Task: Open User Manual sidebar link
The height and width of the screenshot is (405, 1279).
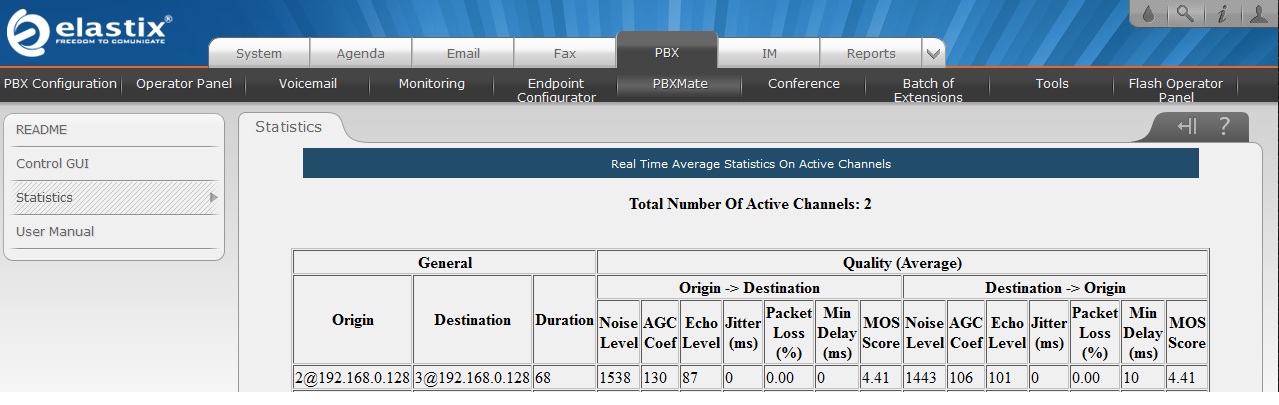Action: [x=55, y=232]
